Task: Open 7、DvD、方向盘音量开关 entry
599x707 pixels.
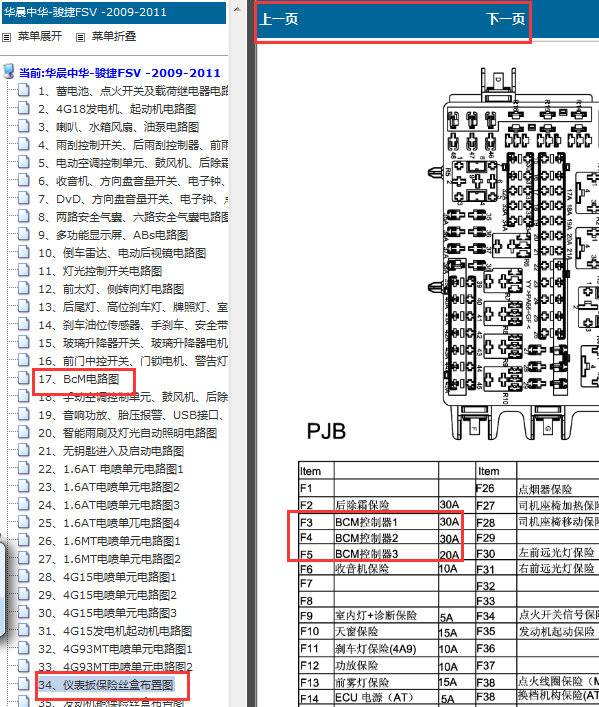Action: click(x=133, y=199)
